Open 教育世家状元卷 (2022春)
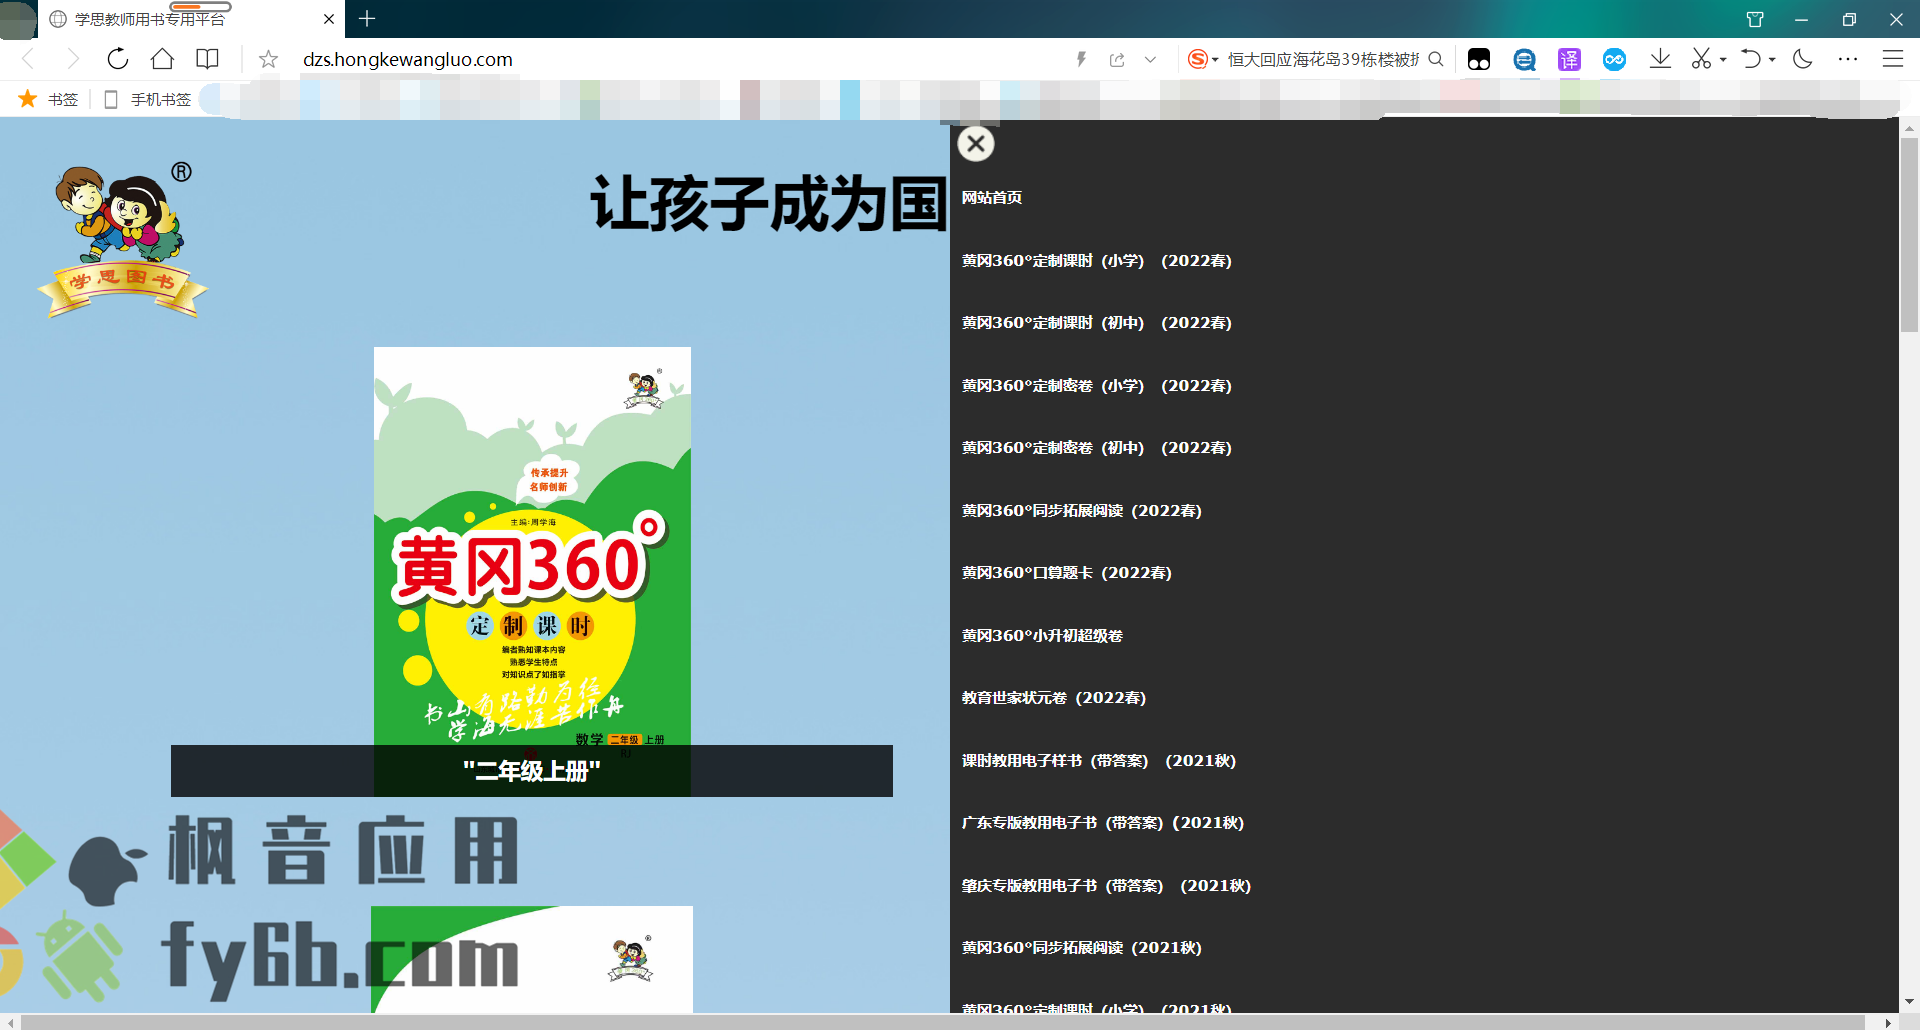The width and height of the screenshot is (1920, 1030). tap(1054, 698)
